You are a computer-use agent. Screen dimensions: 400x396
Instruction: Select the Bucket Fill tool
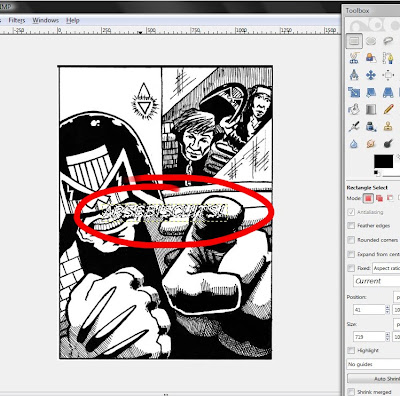(x=354, y=109)
